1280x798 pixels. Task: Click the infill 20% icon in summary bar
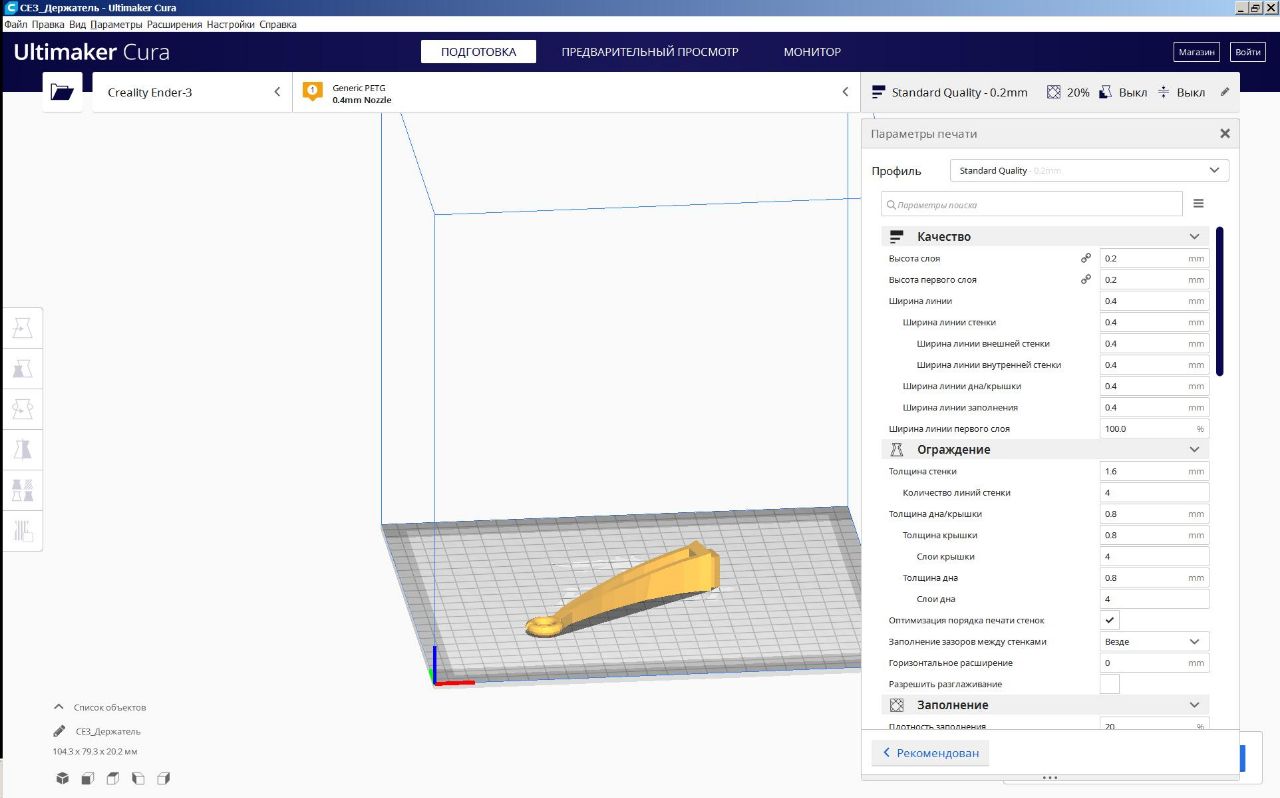coord(1053,92)
